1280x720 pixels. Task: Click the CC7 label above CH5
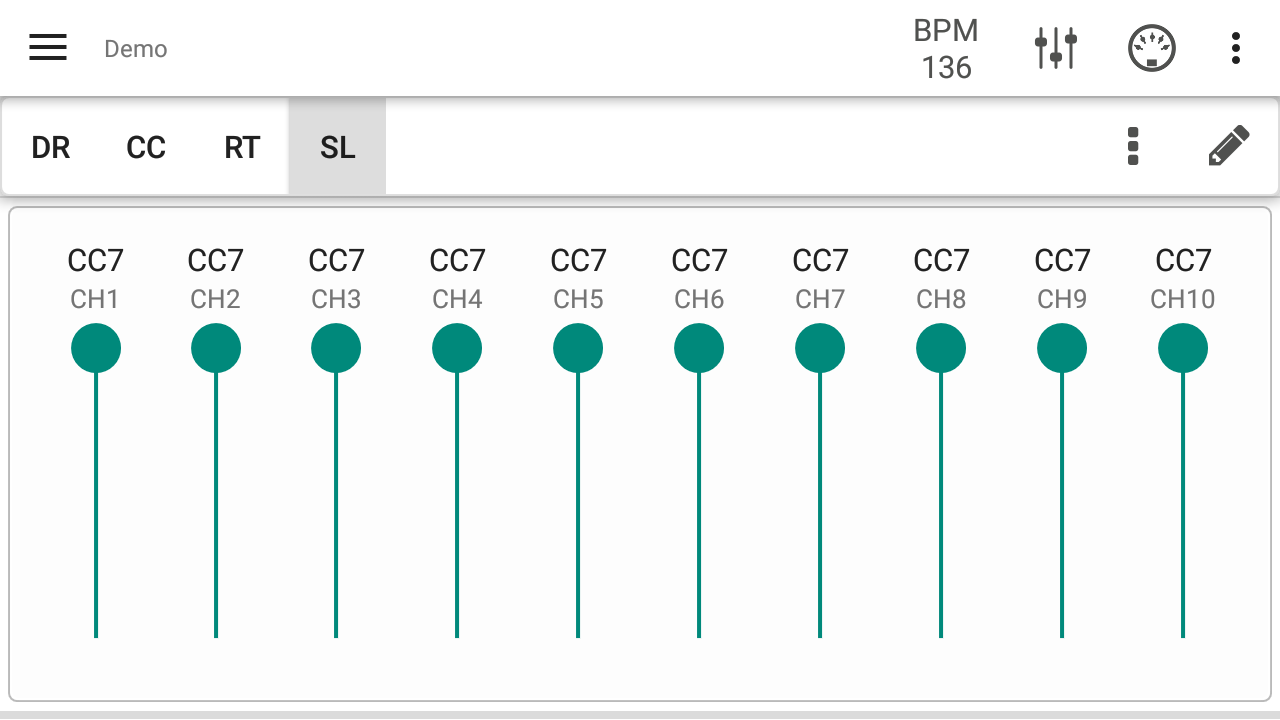pos(578,261)
